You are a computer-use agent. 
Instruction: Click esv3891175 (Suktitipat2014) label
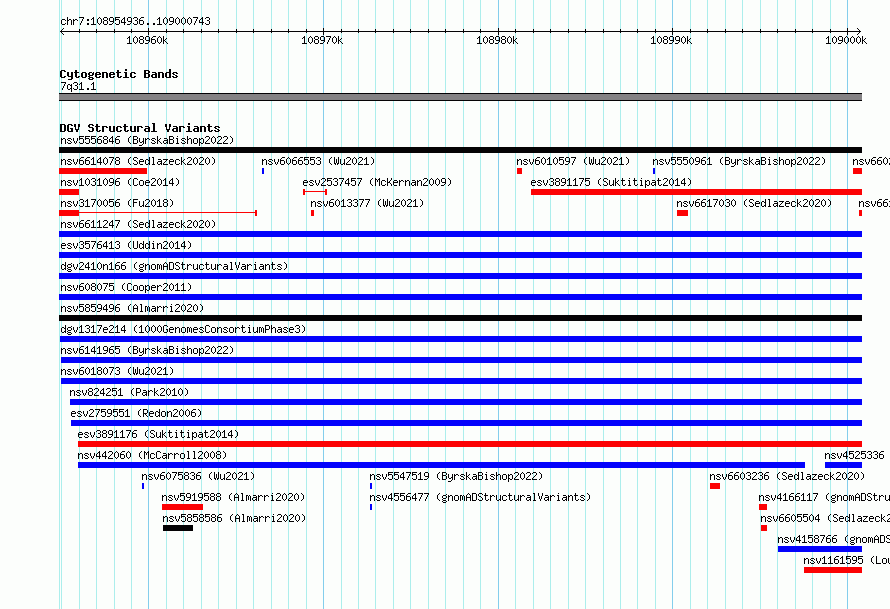coord(611,182)
